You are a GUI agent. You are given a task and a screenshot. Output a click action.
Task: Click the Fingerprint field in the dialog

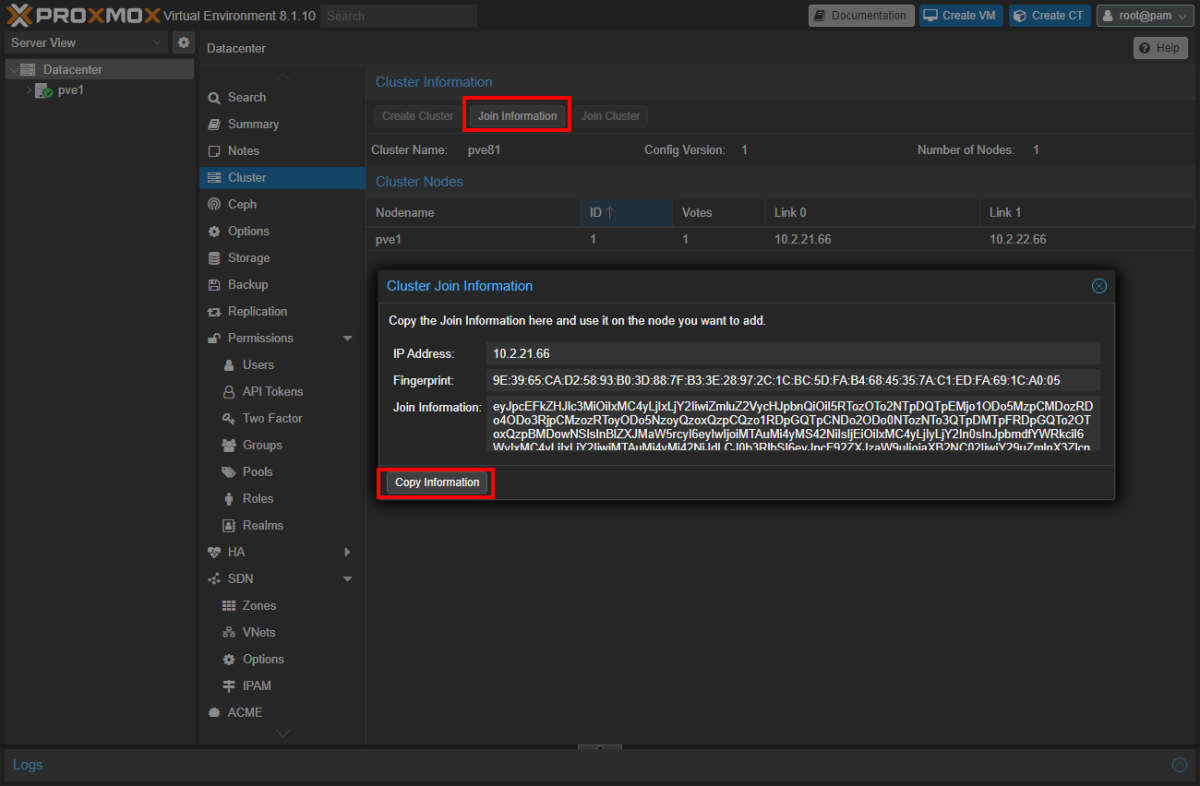pos(793,381)
